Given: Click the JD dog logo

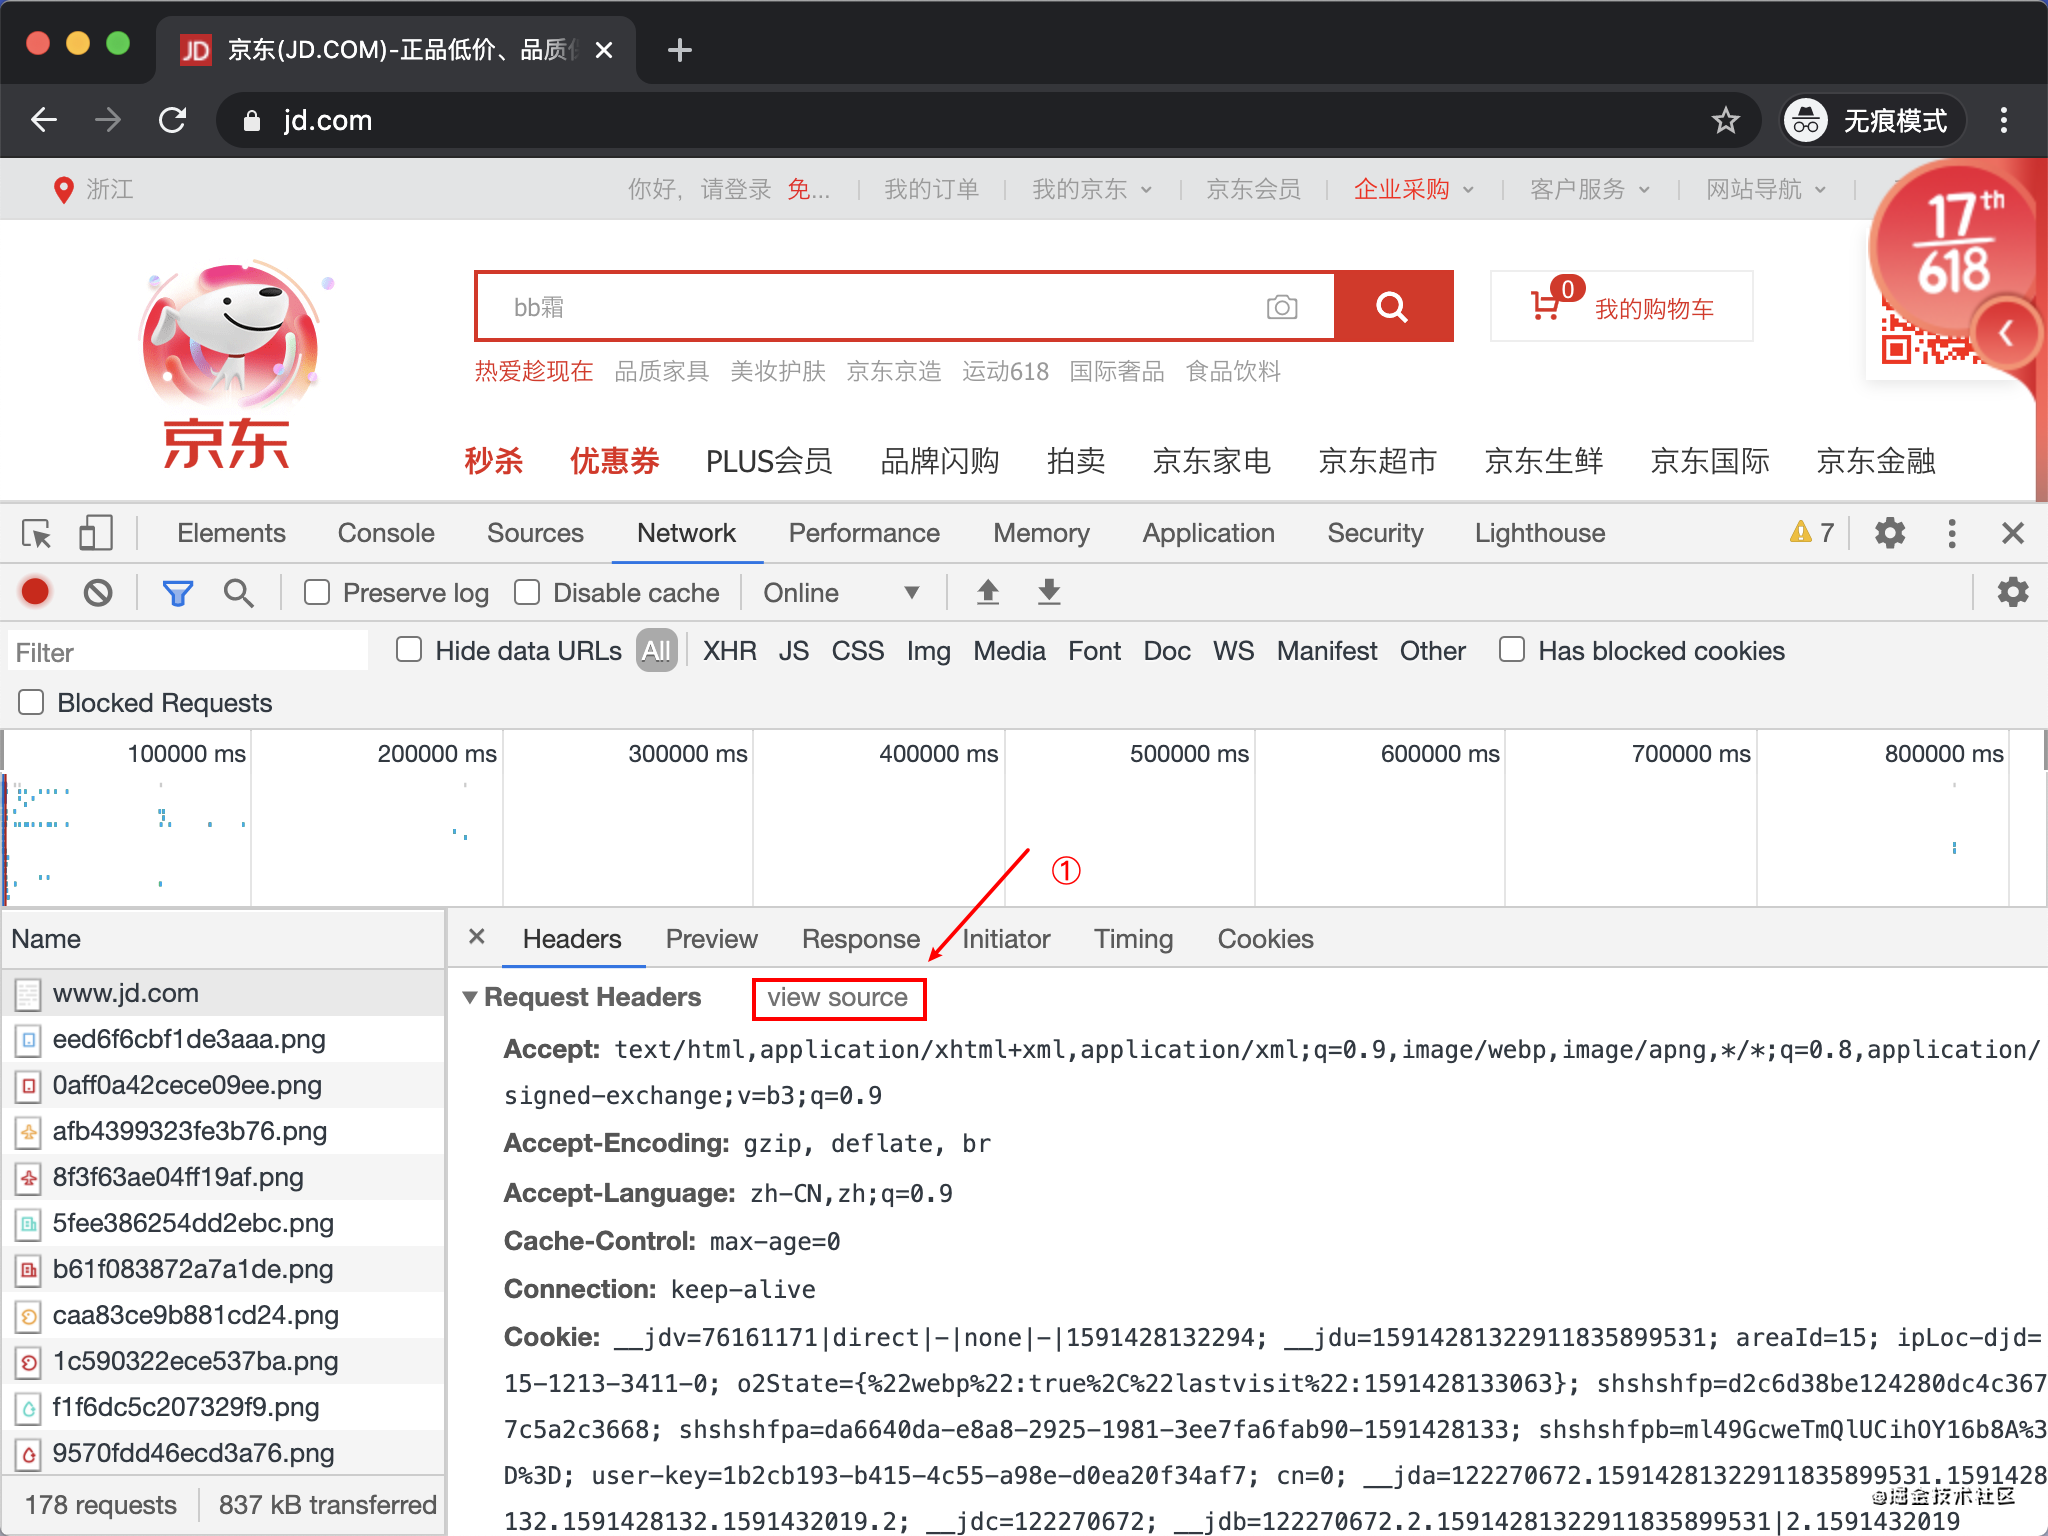Looking at the screenshot, I should (230, 365).
